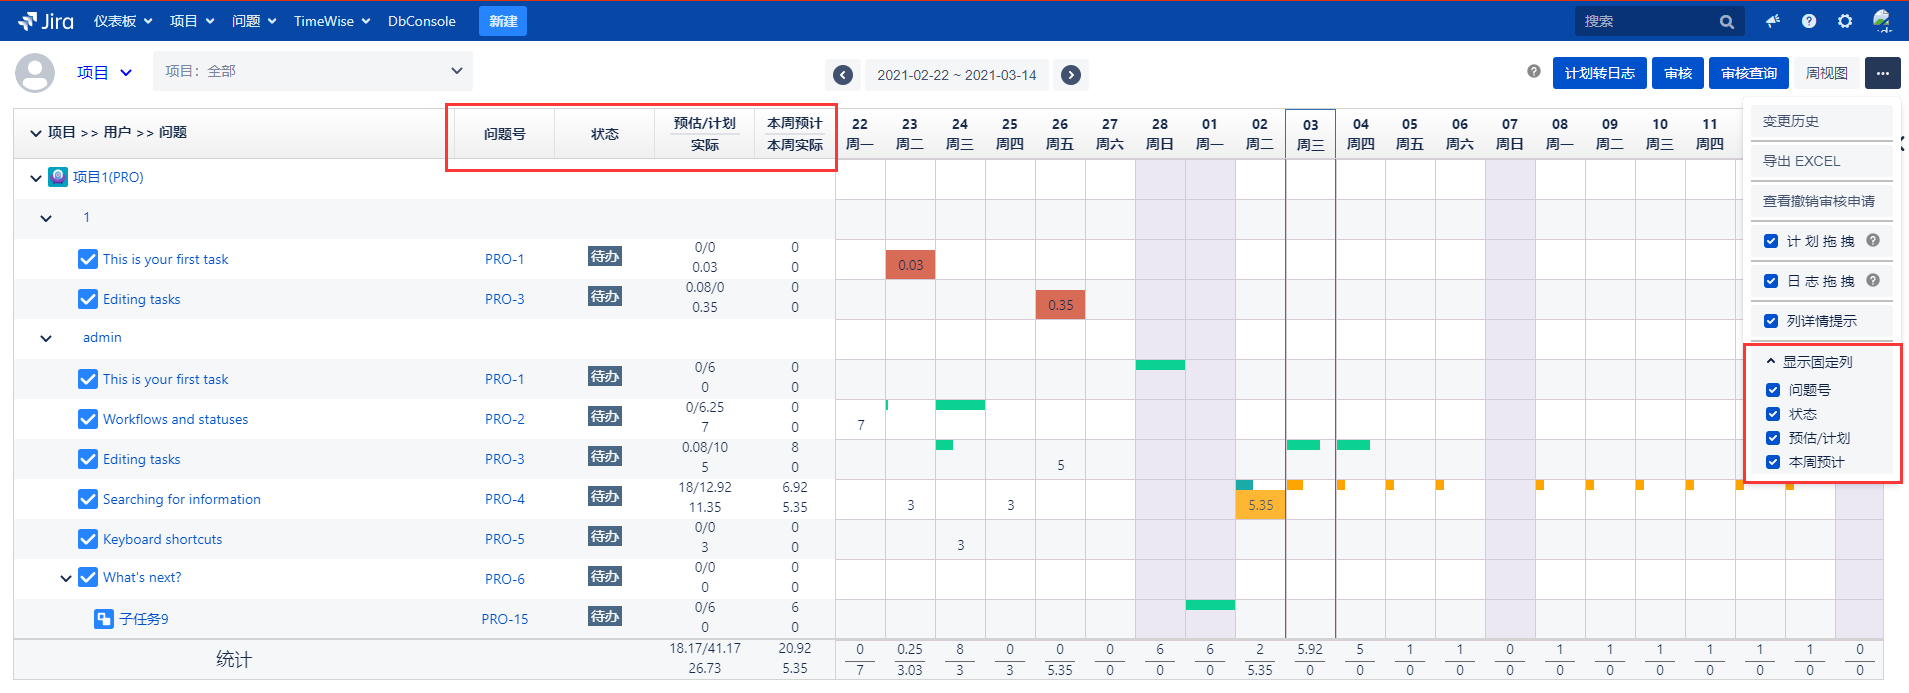Image resolution: width=1909 pixels, height=693 pixels.
Task: Open the help icon in top bar
Action: point(1809,21)
